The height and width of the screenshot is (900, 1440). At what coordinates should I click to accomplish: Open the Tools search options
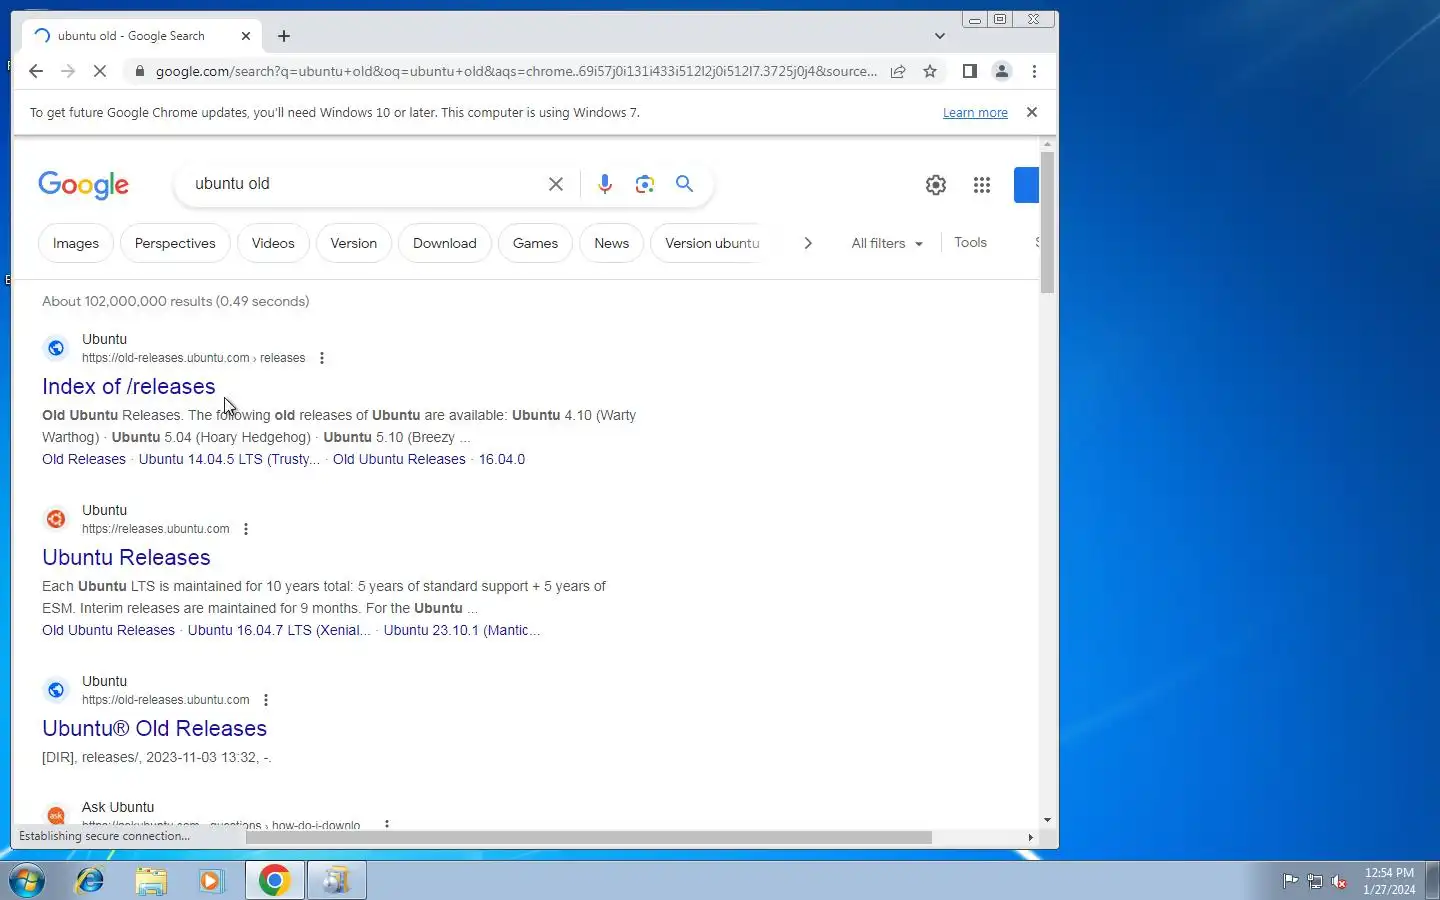coord(970,243)
